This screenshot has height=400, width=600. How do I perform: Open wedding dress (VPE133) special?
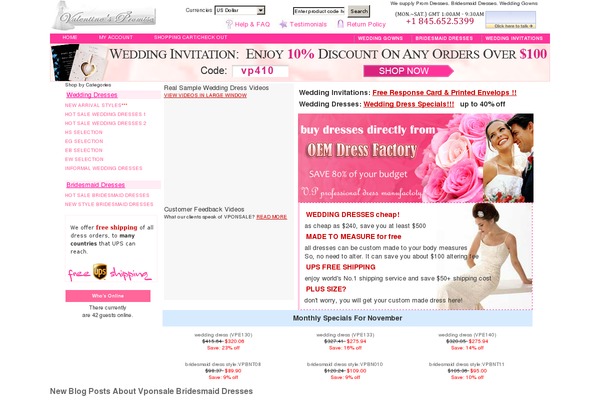click(x=345, y=335)
